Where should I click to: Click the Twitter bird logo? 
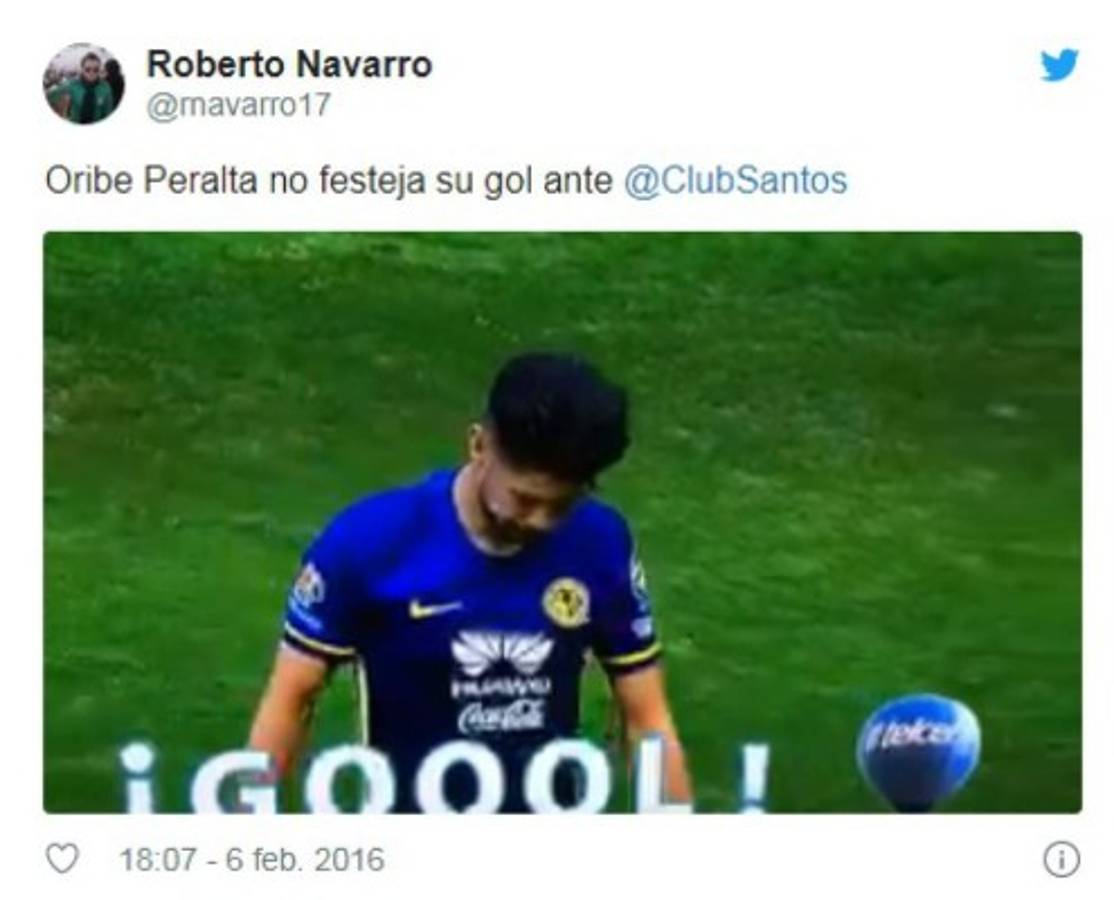point(1059,65)
